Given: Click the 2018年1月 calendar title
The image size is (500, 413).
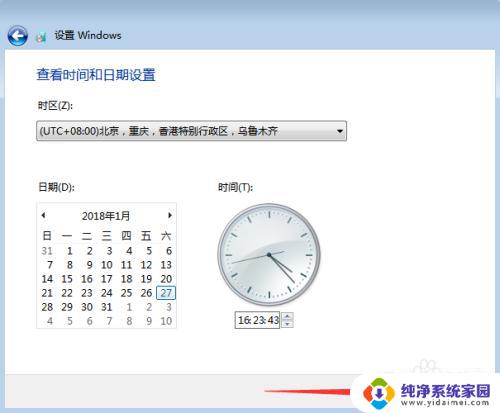Looking at the screenshot, I should (106, 216).
